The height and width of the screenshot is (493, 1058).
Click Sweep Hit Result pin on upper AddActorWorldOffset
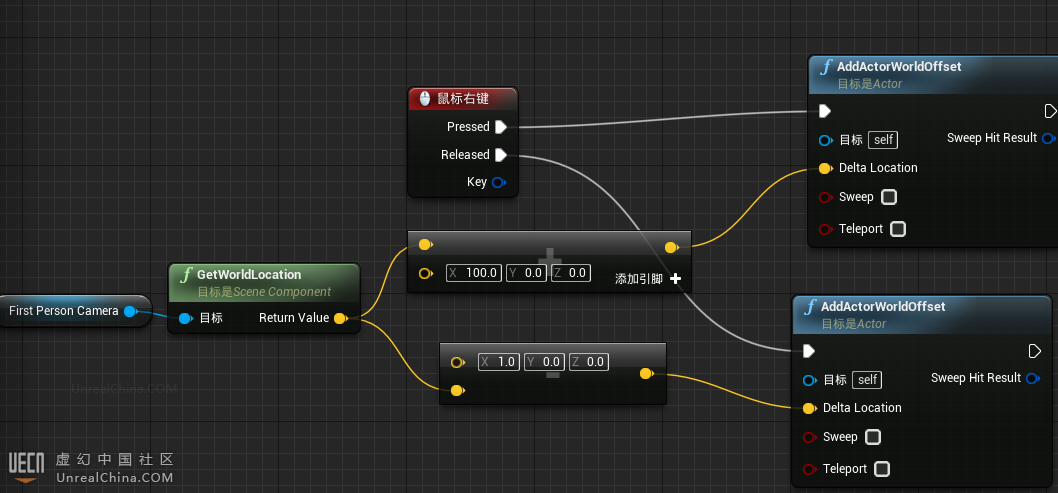(1049, 138)
